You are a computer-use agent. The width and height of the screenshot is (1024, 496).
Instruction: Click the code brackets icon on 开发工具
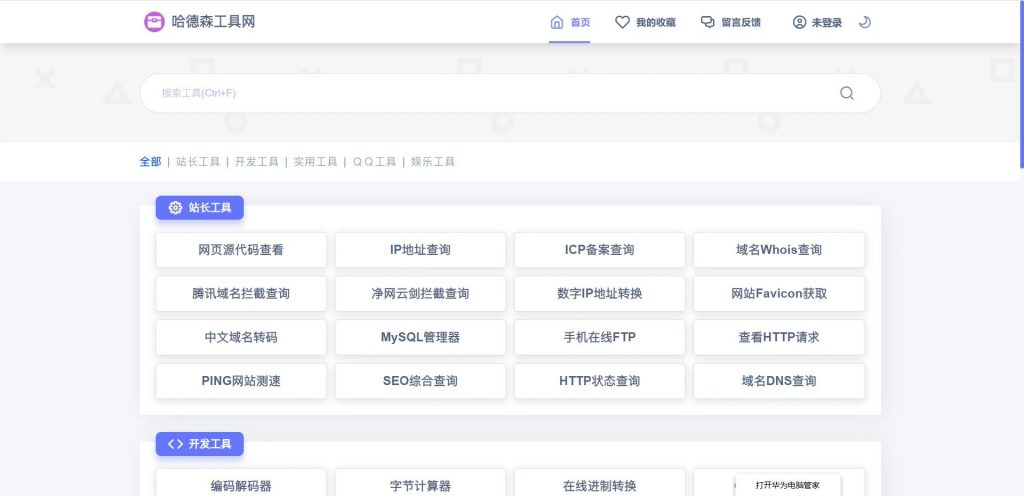(x=176, y=444)
